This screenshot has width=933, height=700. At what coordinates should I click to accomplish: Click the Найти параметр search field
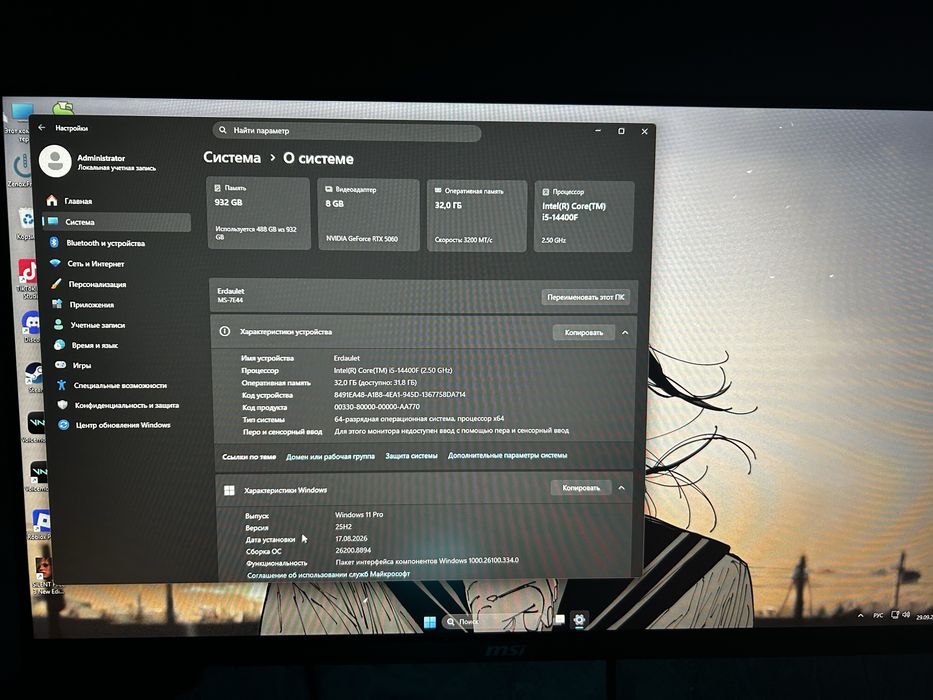[347, 131]
